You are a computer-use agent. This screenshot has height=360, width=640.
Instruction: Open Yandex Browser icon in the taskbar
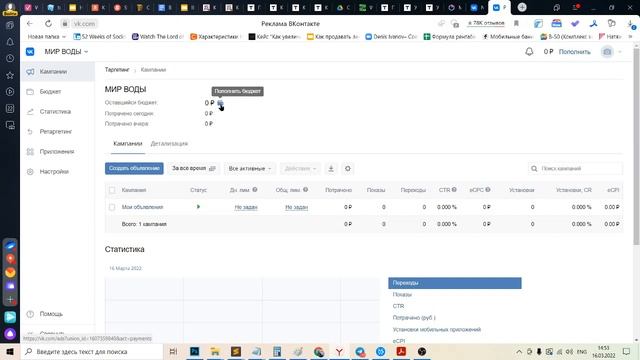339,351
